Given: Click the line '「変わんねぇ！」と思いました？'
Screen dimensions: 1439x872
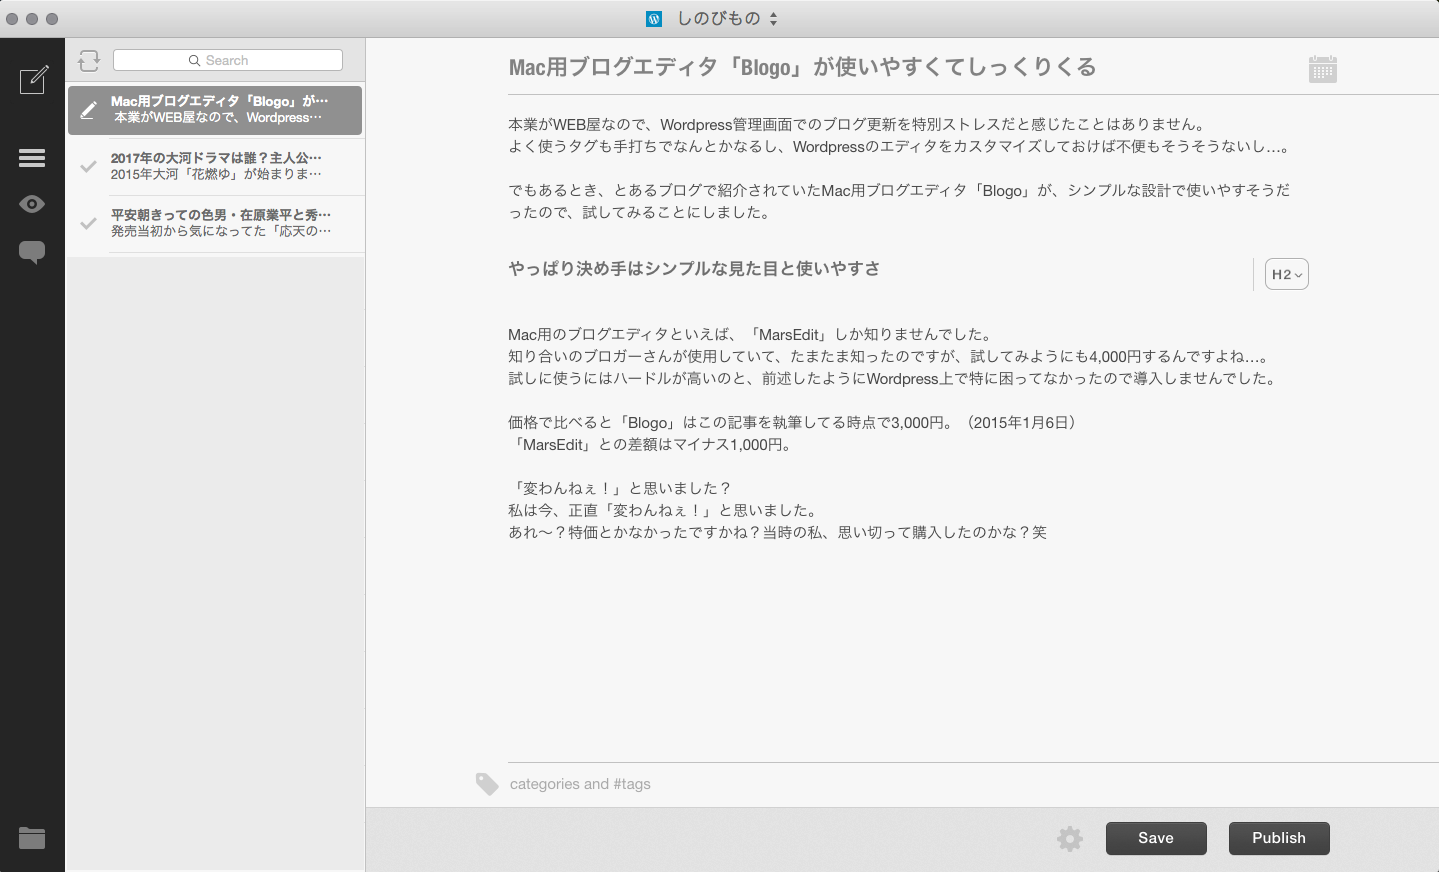Looking at the screenshot, I should pos(621,489).
